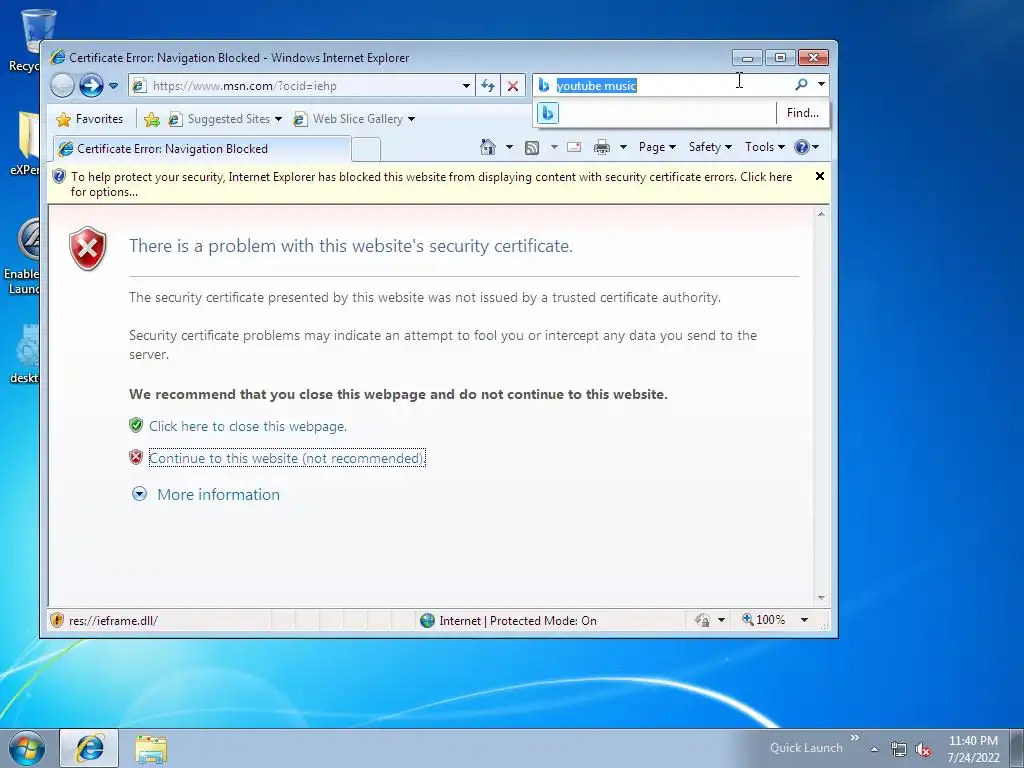Click the Print icon
The height and width of the screenshot is (768, 1024).
click(601, 147)
